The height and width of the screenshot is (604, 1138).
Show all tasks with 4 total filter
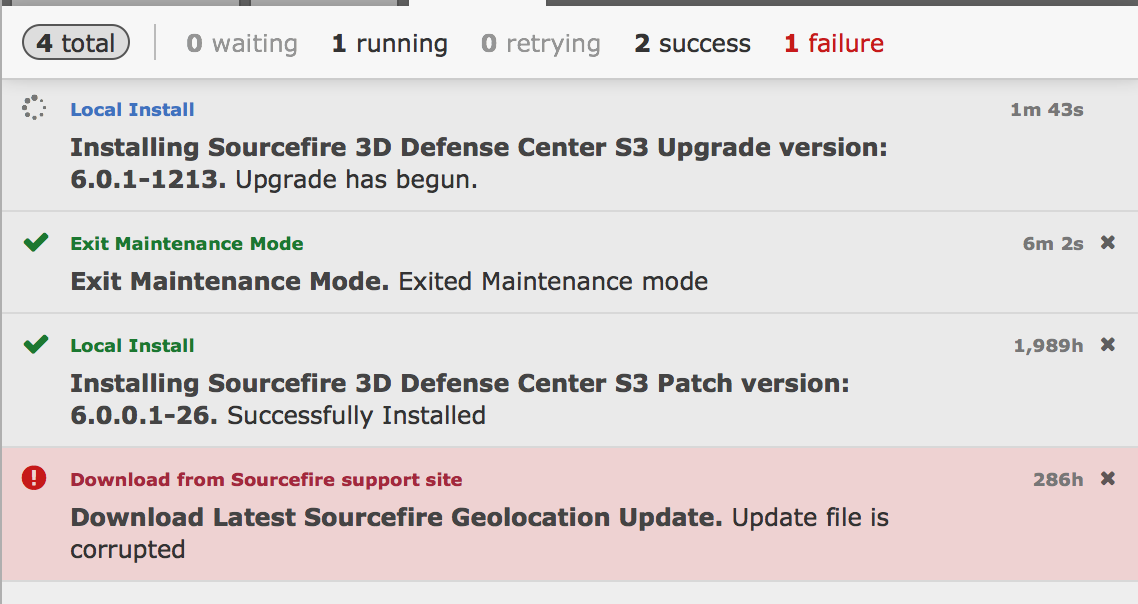click(x=76, y=43)
